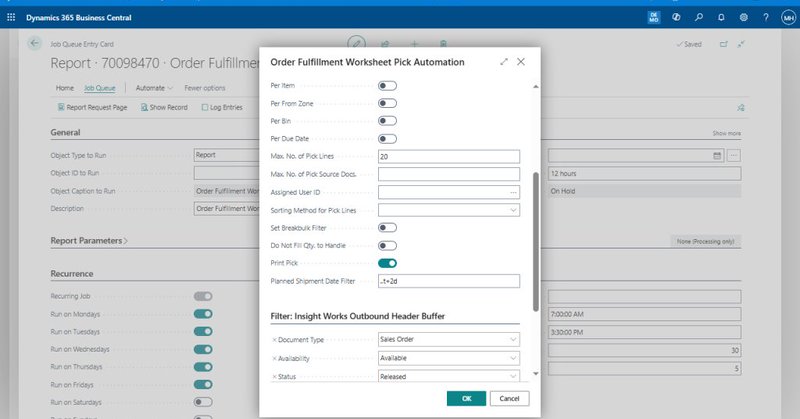800x419 pixels.
Task: Open the search magnifier in top bar
Action: point(698,17)
